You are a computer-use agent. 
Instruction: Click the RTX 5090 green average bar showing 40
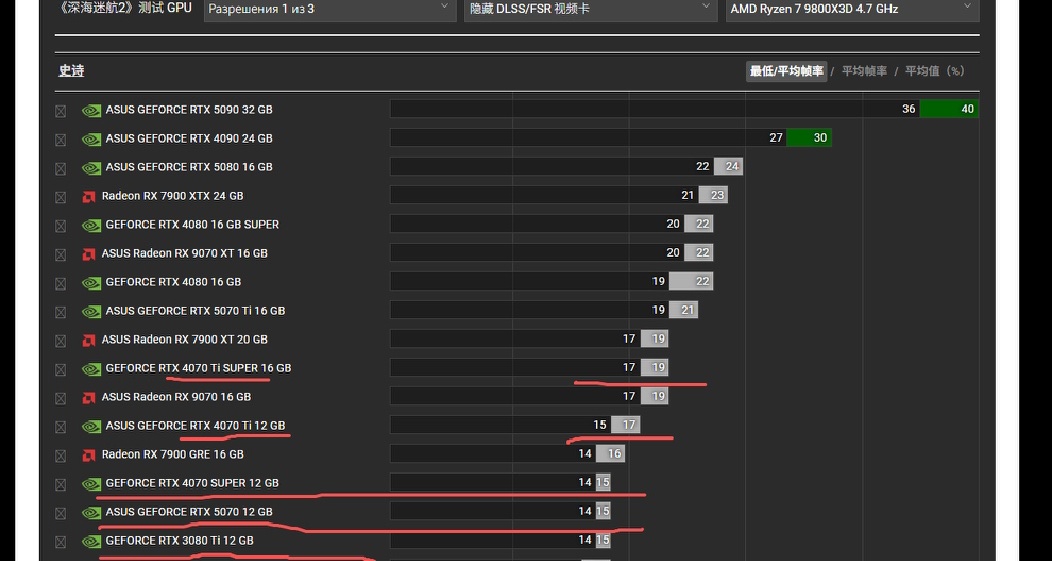point(949,109)
